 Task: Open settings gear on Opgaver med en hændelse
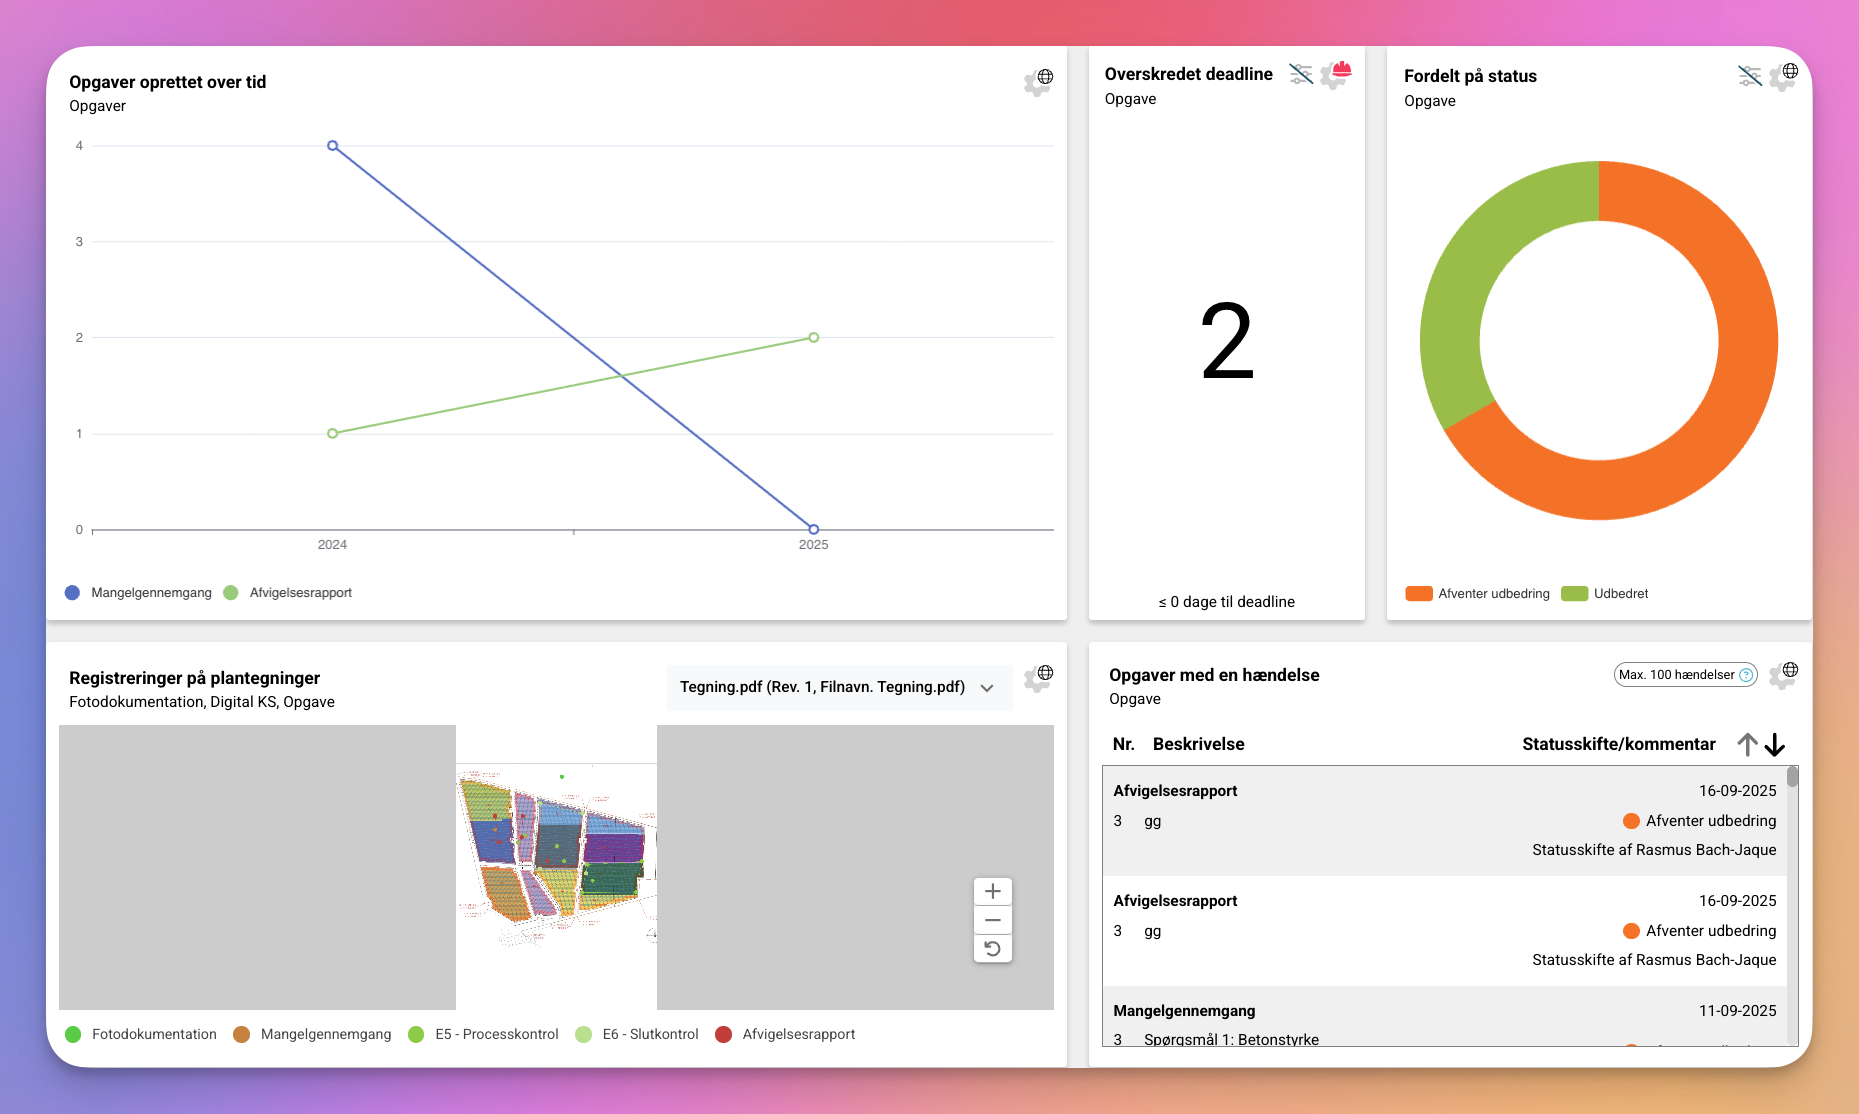pos(1783,675)
